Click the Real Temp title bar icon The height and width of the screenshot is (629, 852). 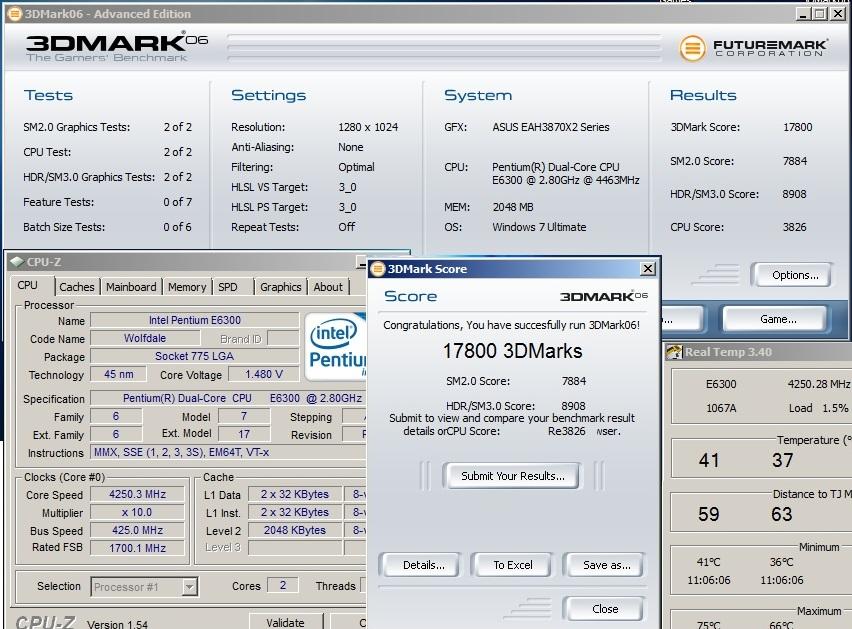point(674,352)
